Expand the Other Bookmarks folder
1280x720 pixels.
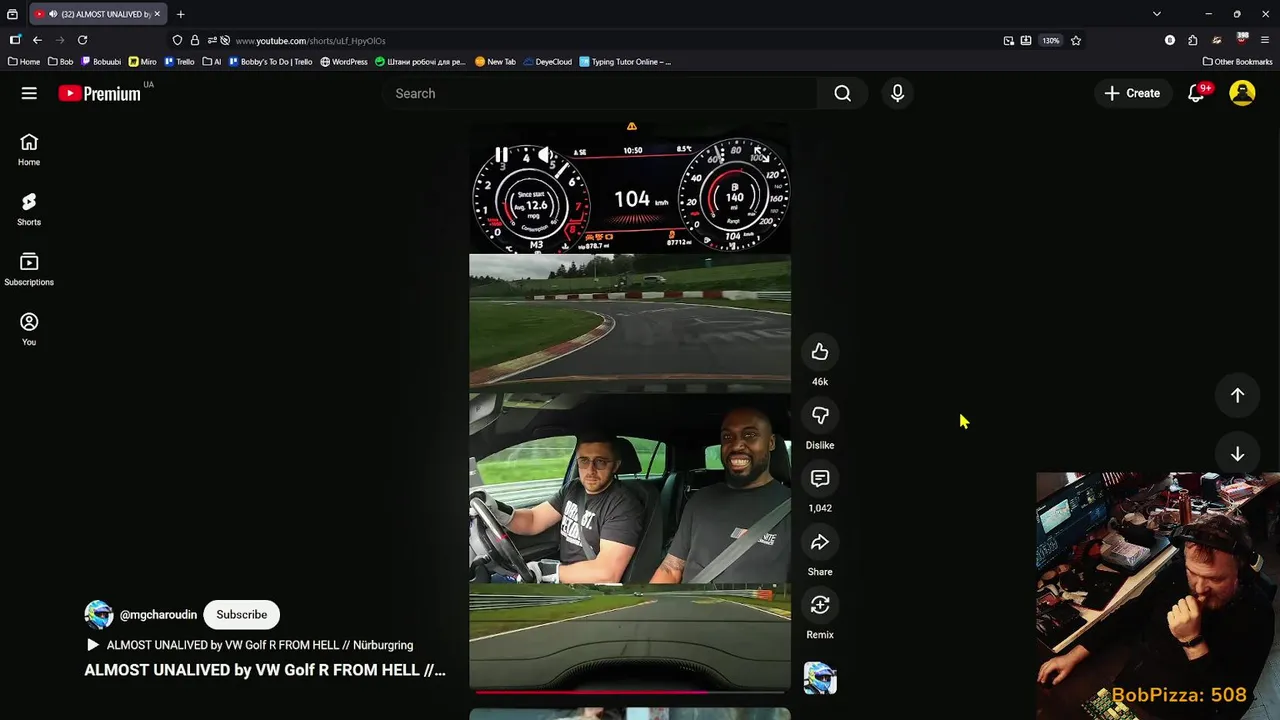tap(1237, 62)
